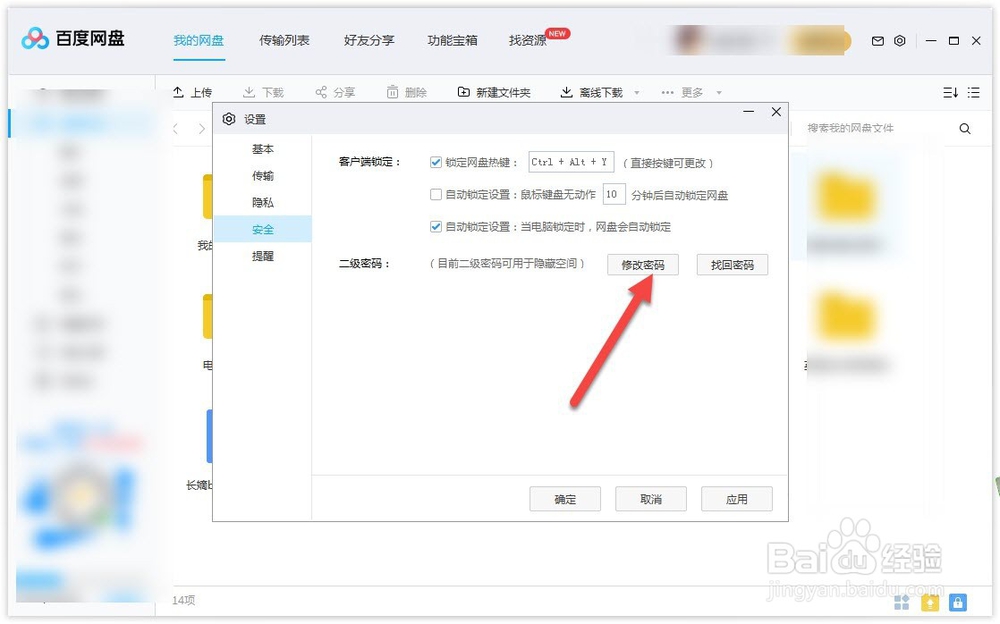Select 隐私 in settings sidebar
The image size is (1000, 624).
[x=263, y=203]
